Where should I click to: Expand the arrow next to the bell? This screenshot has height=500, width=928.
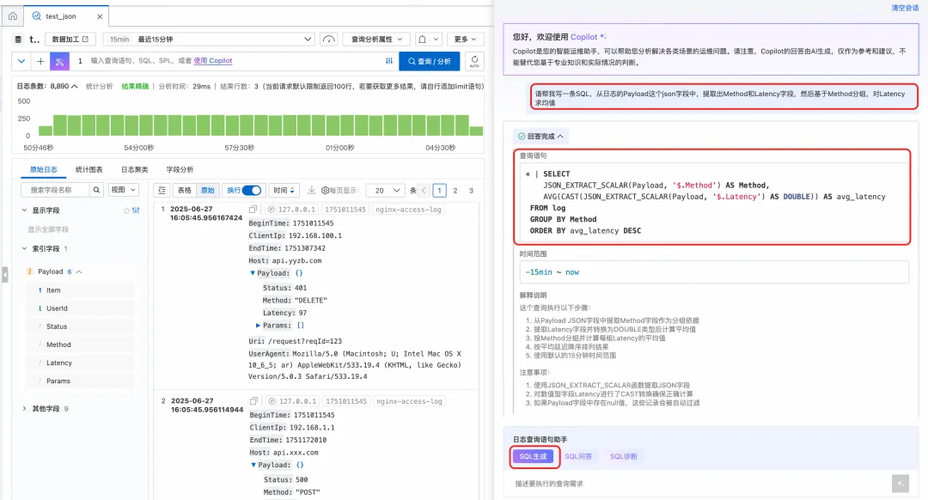point(436,39)
